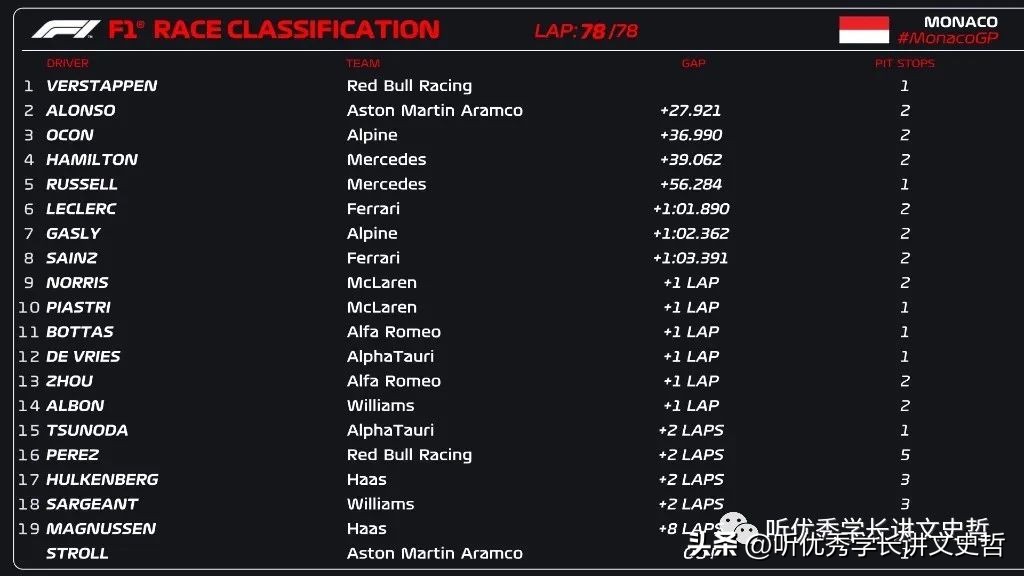The height and width of the screenshot is (576, 1024).
Task: Select the DRIVER column header
Action: click(x=67, y=63)
